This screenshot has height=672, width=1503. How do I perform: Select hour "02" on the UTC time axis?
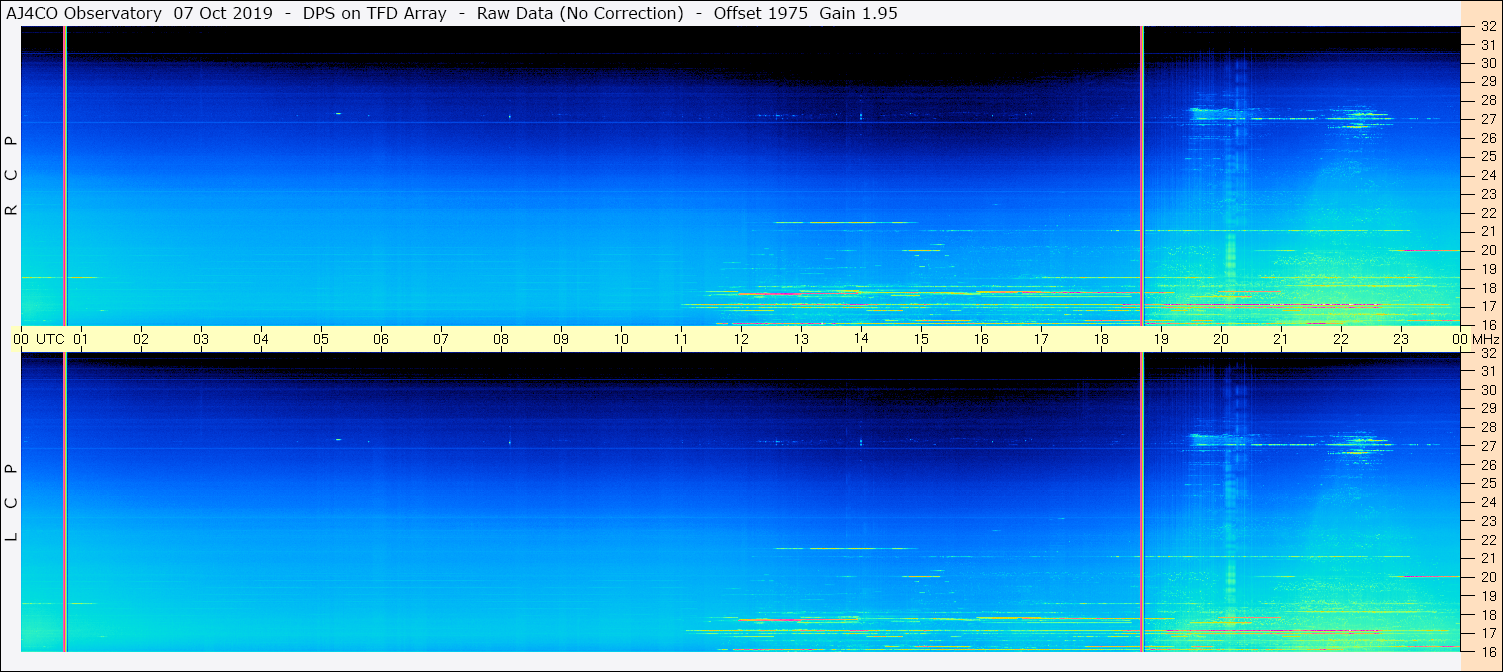coord(141,339)
